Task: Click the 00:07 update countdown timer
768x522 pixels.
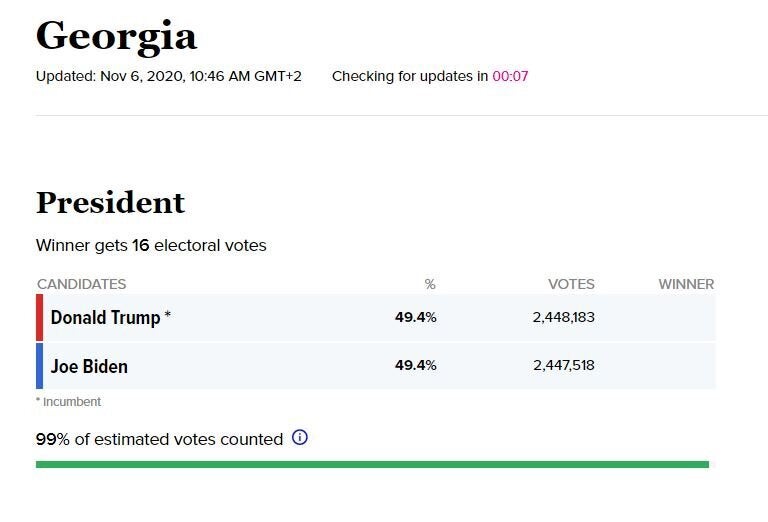Action: coord(510,76)
